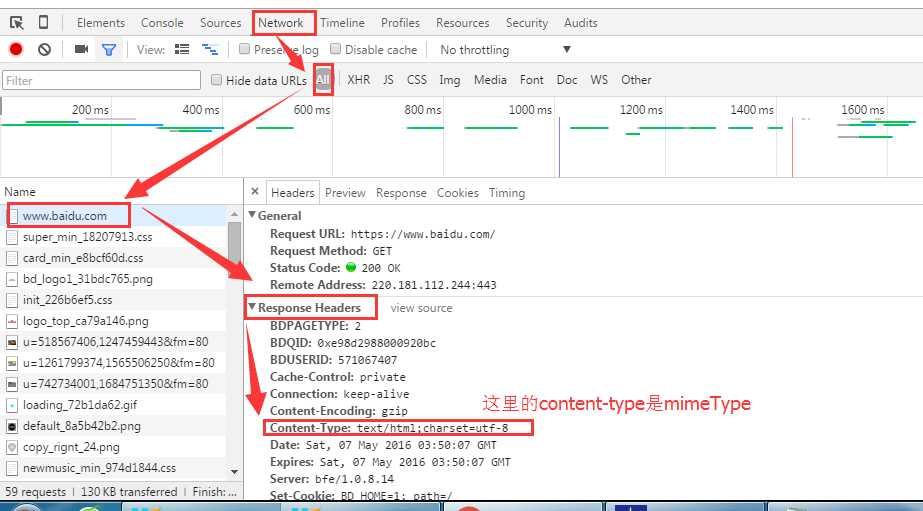Filter requests by WS
923x511 pixels.
(599, 79)
